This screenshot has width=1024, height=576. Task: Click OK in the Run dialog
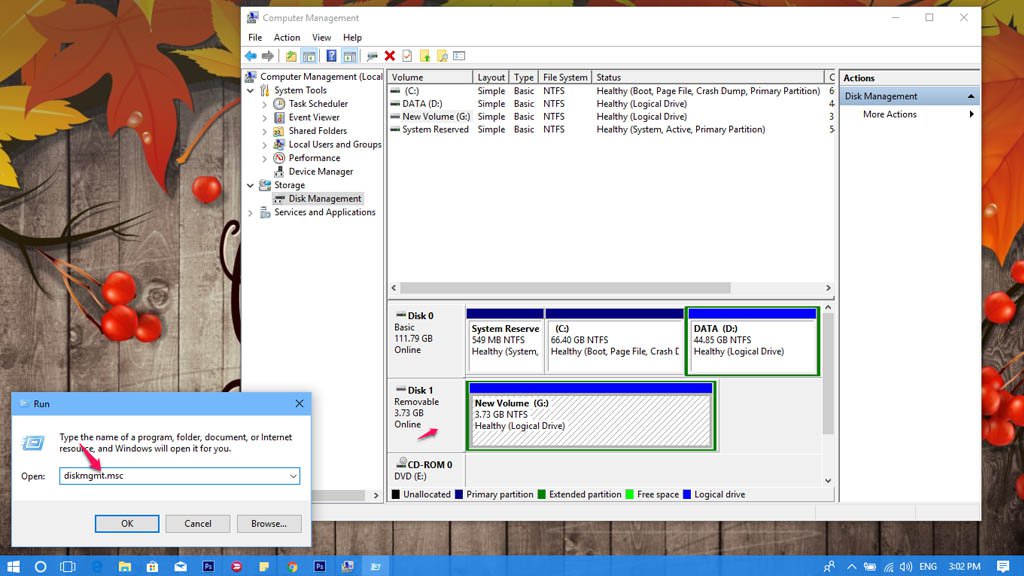click(x=127, y=524)
